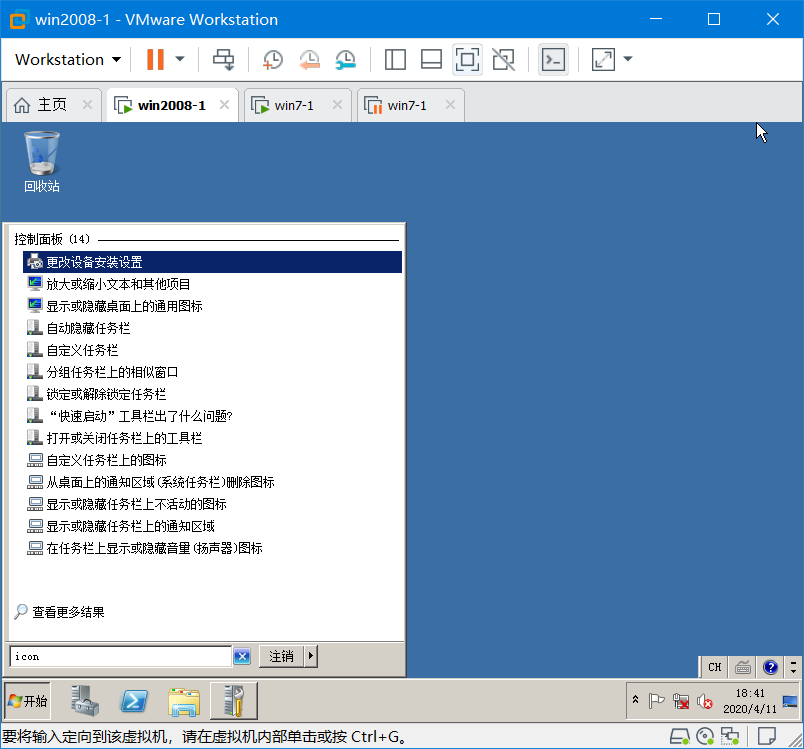Expand the arrow next to 注销
The image size is (804, 749).
coord(311,656)
